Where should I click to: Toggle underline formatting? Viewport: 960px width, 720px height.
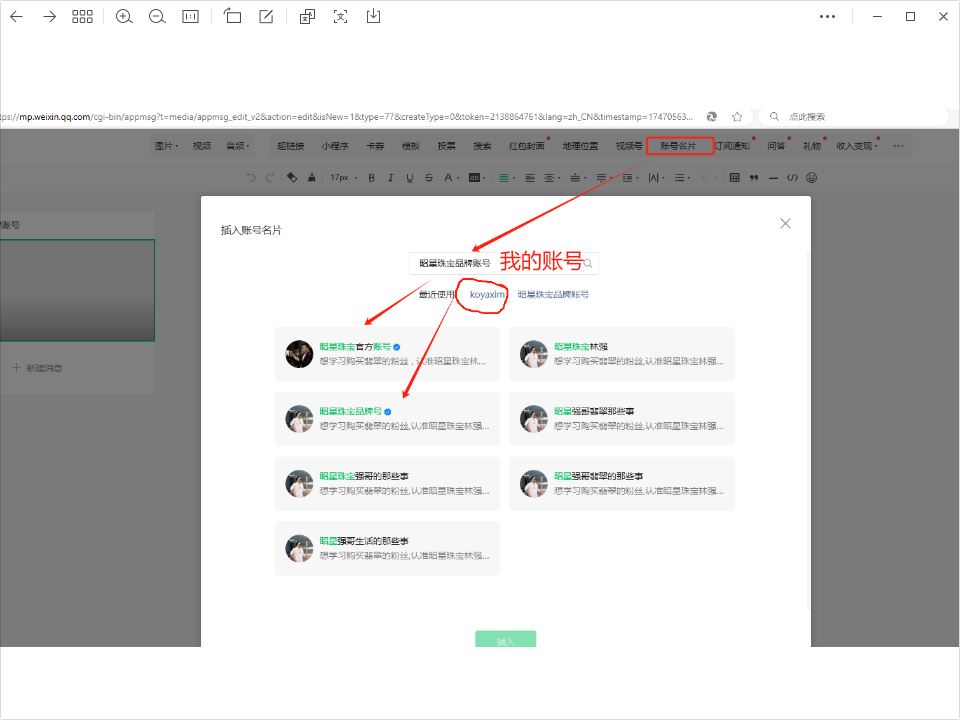[410, 178]
